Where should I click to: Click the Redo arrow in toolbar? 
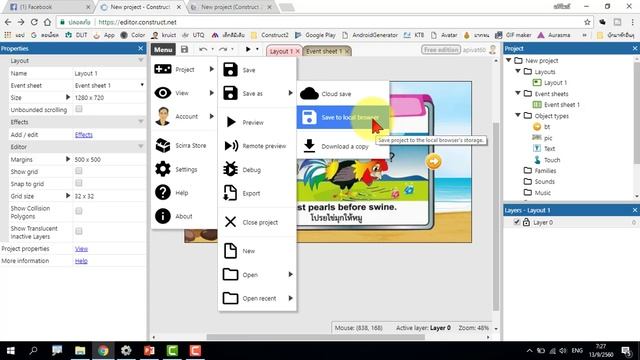pyautogui.click(x=223, y=49)
